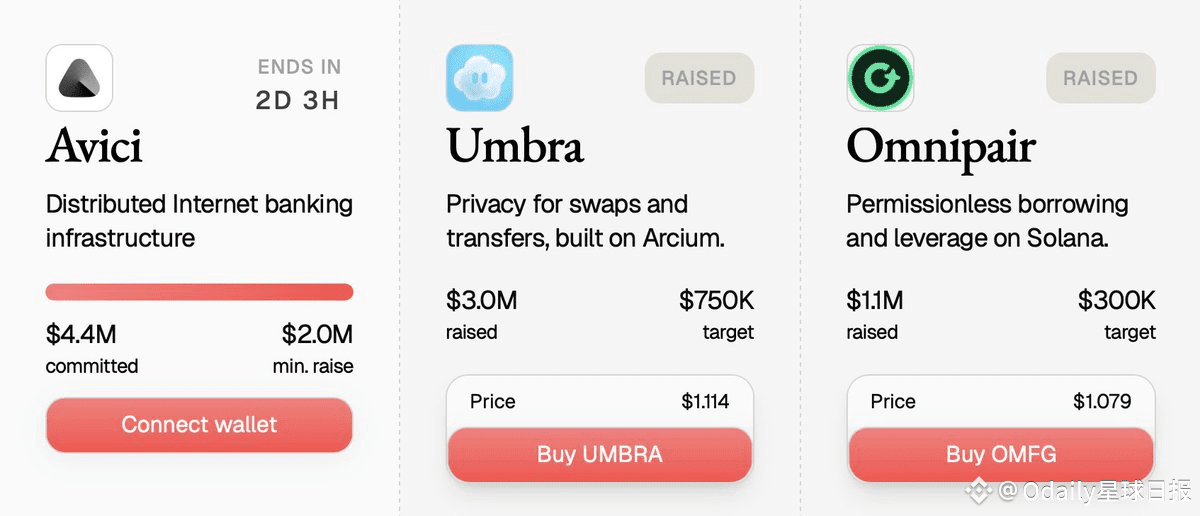
Task: Click the Avici red progress bar
Action: click(199, 292)
